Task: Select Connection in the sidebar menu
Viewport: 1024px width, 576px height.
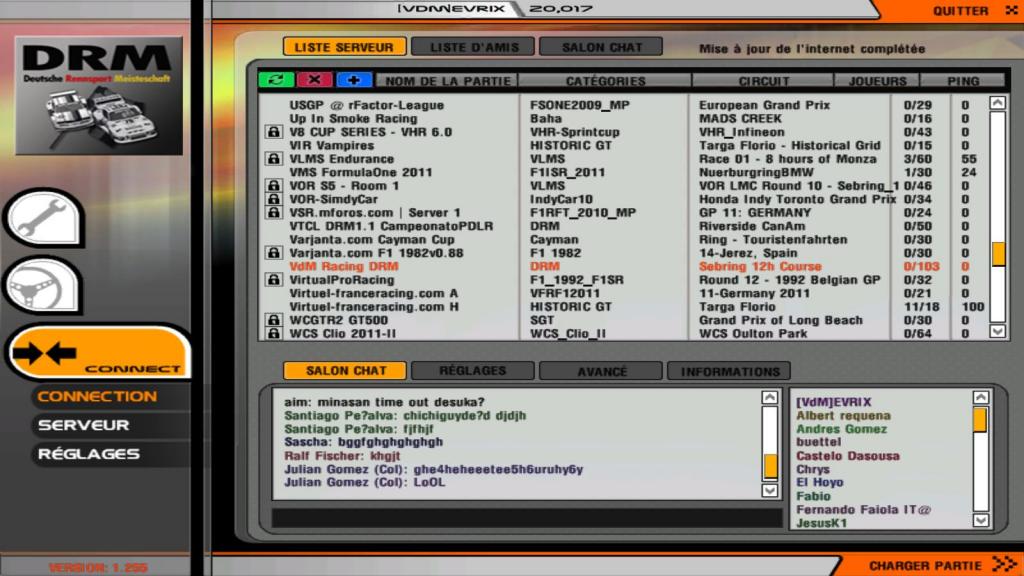Action: [97, 396]
